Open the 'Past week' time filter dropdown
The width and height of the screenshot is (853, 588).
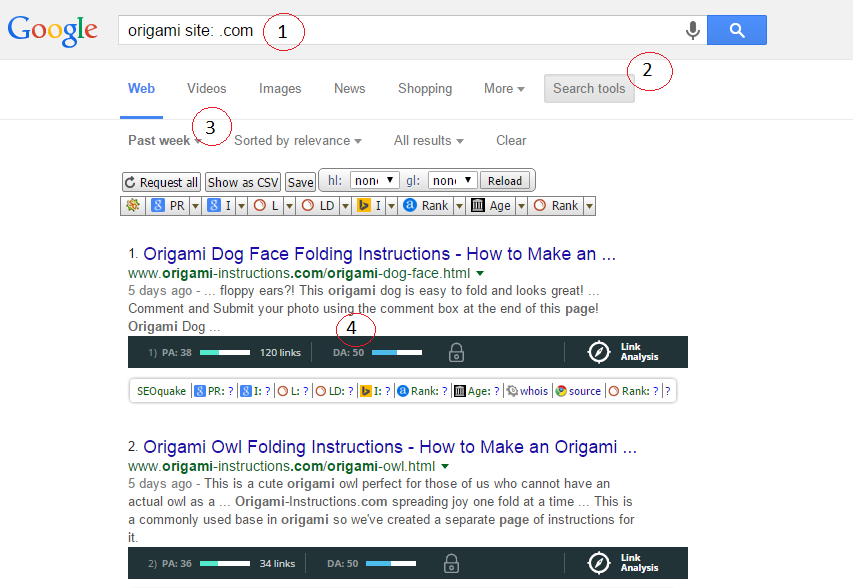(x=165, y=140)
